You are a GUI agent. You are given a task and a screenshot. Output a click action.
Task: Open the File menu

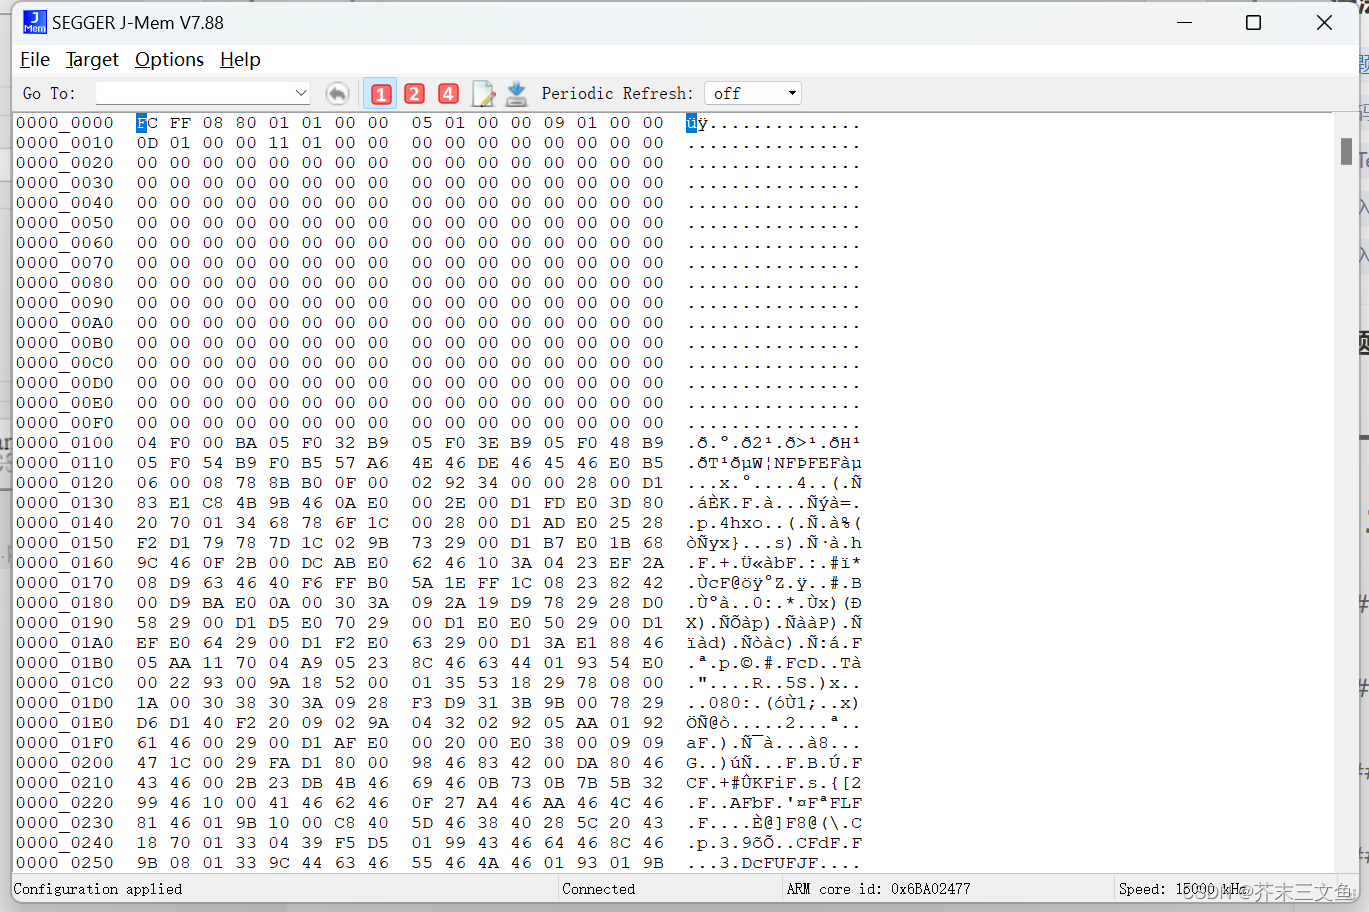click(35, 60)
